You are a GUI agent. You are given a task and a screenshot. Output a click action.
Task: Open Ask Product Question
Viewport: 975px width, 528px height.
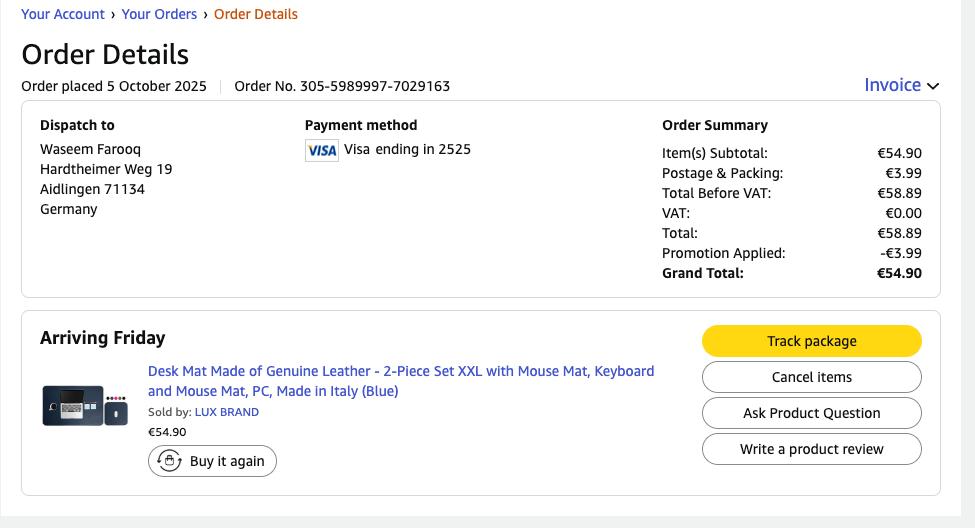[811, 413]
